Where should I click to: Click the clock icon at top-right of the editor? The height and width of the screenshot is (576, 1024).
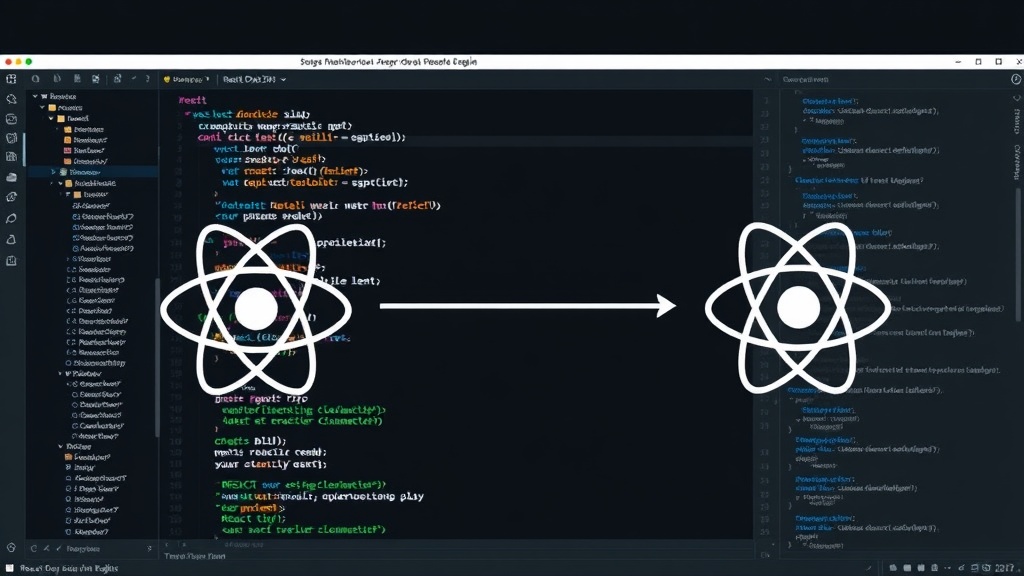1016,79
